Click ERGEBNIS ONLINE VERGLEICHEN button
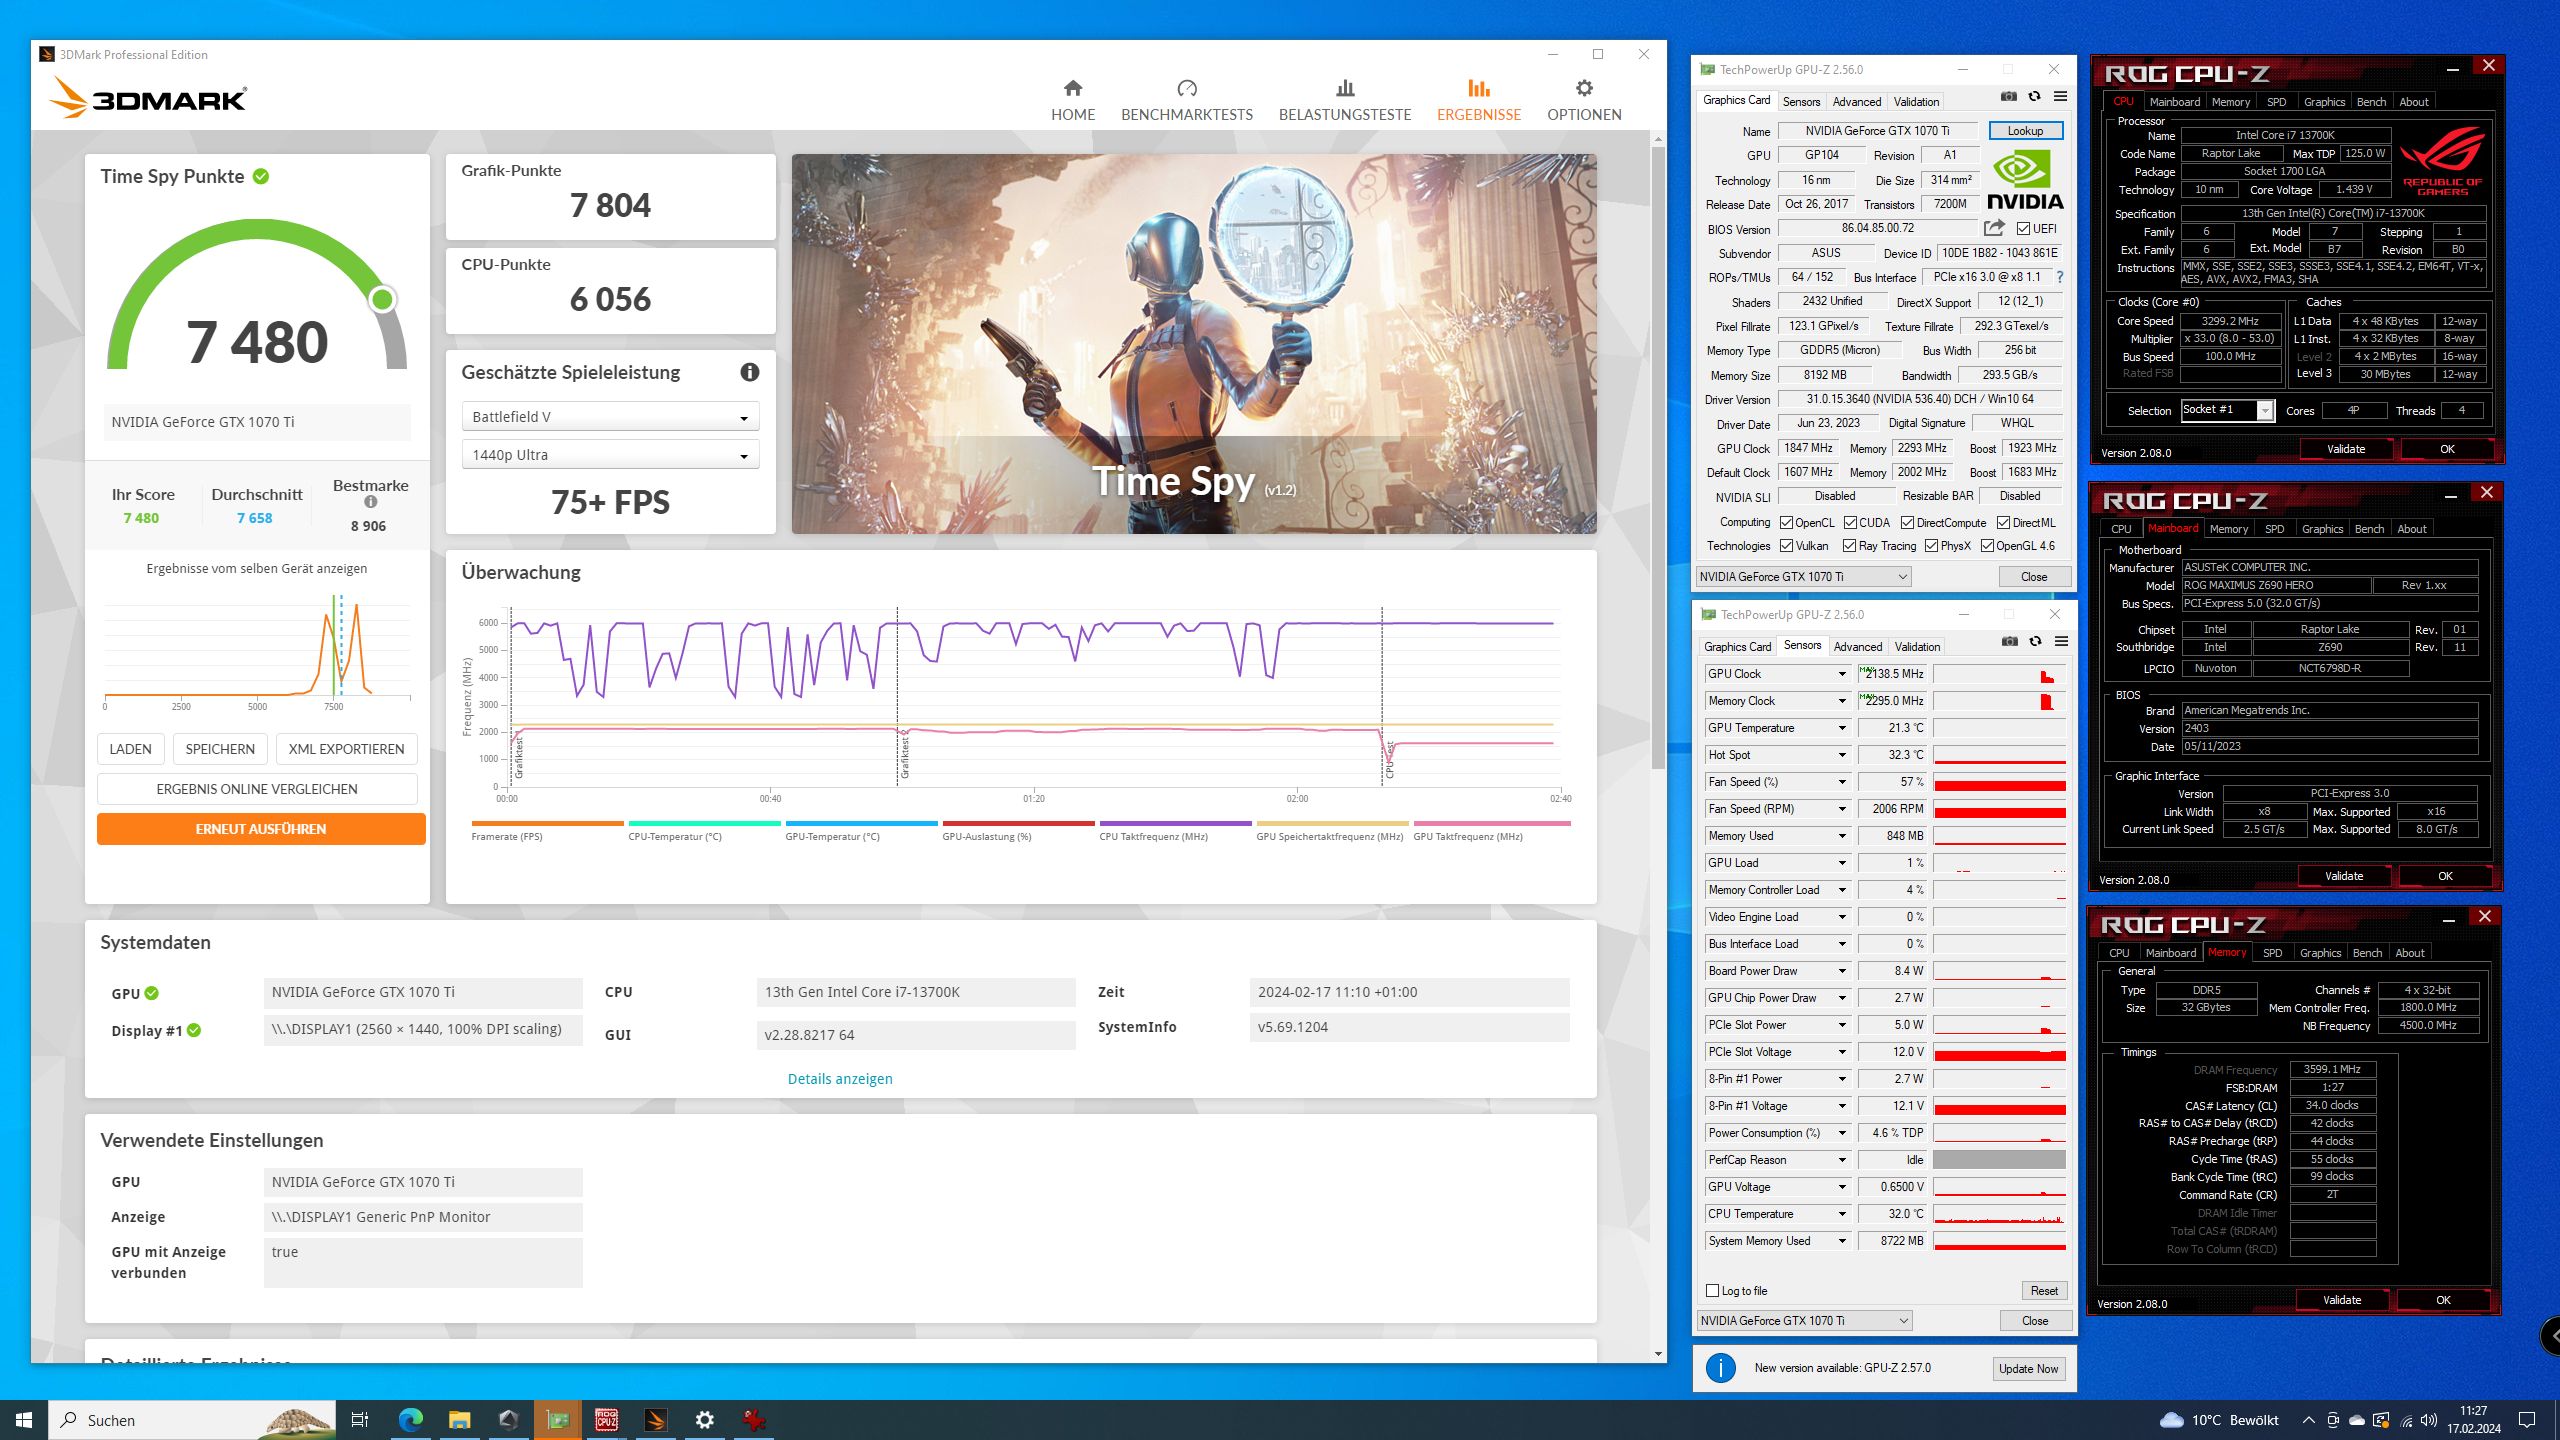Viewport: 2560px width, 1440px height. tap(257, 789)
